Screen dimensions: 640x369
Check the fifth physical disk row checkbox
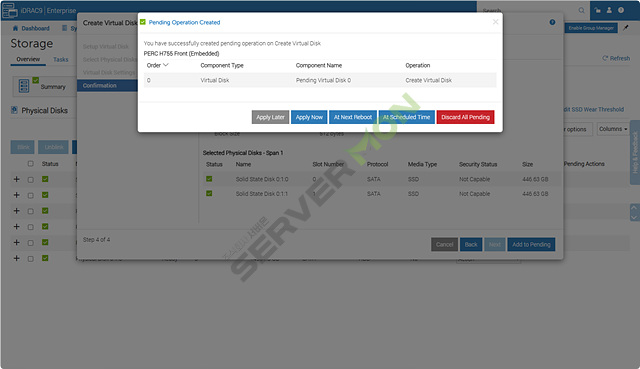[x=31, y=243]
